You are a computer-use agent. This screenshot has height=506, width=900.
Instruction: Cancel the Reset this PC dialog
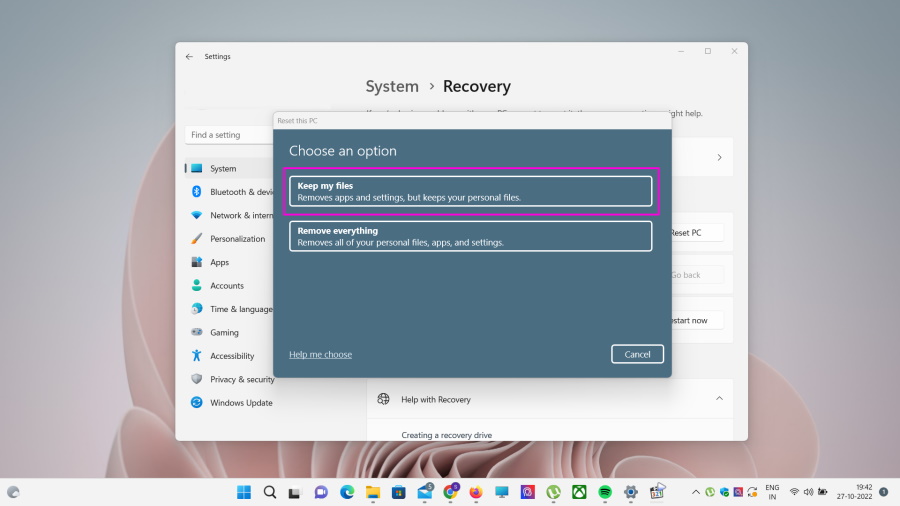[637, 354]
